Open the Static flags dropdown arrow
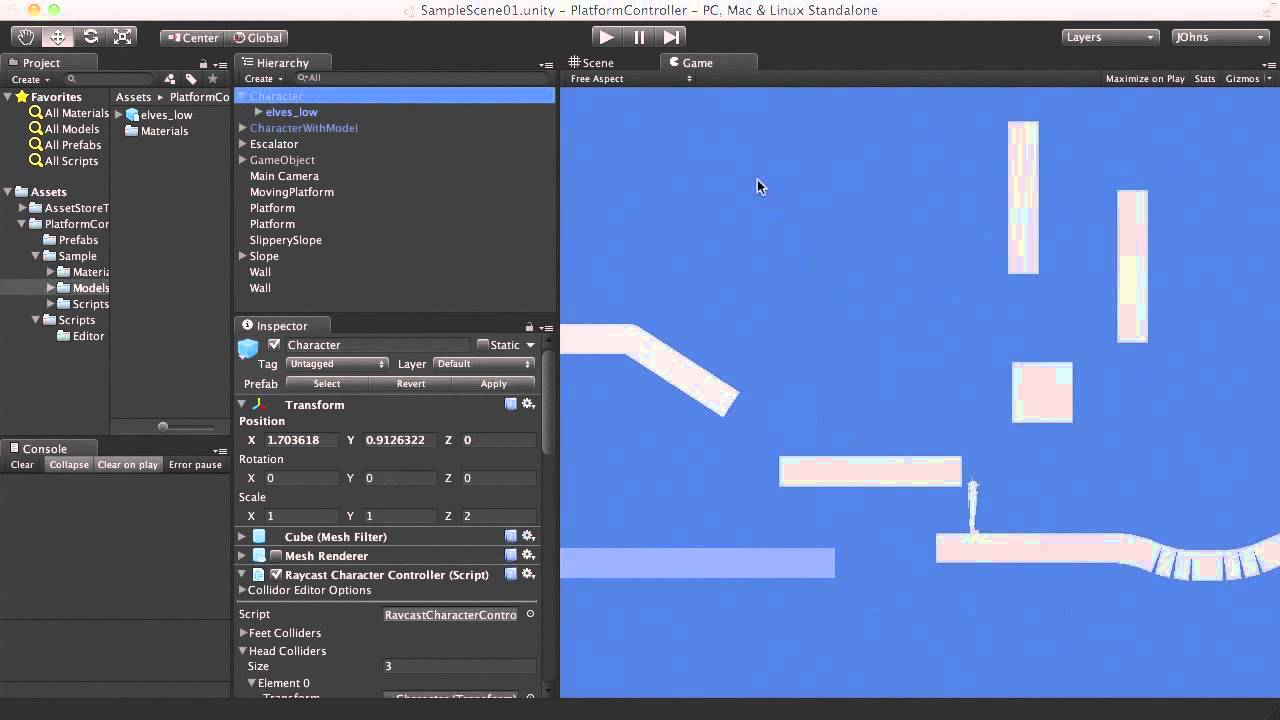The image size is (1280, 720). click(x=530, y=345)
